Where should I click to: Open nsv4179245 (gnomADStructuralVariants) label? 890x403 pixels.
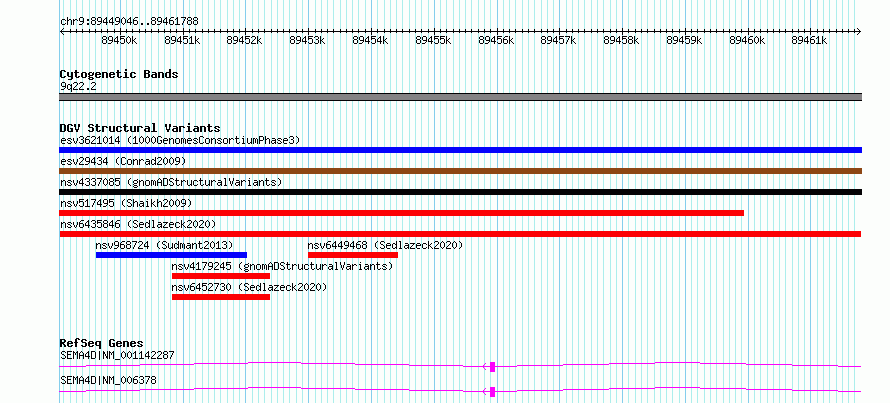click(x=282, y=266)
